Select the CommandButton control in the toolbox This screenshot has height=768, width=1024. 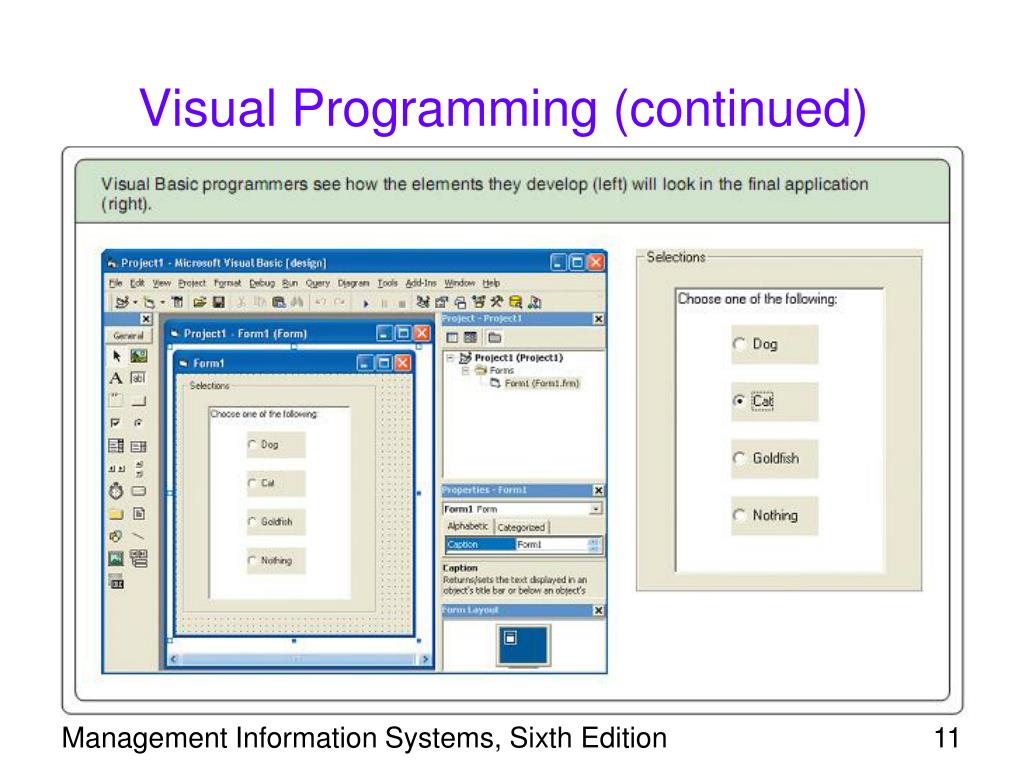(x=138, y=400)
